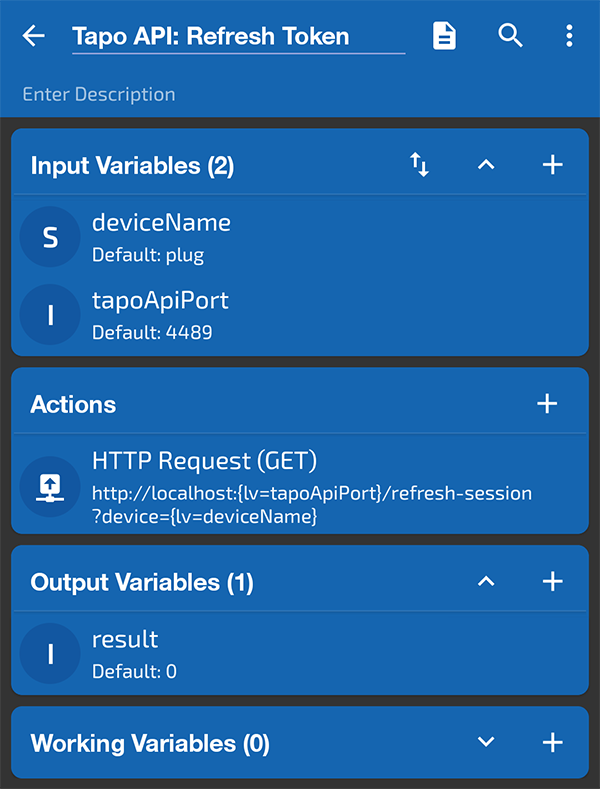This screenshot has height=789, width=600.
Task: Tap the Input Variables (2) header
Action: click(132, 166)
